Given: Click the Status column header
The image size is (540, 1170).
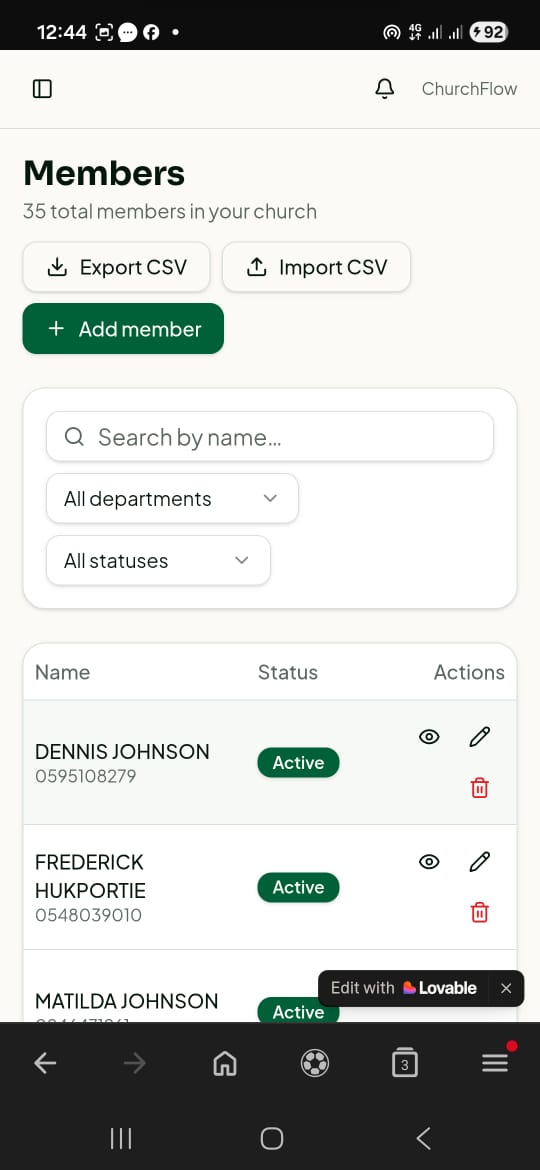Looking at the screenshot, I should (x=288, y=672).
